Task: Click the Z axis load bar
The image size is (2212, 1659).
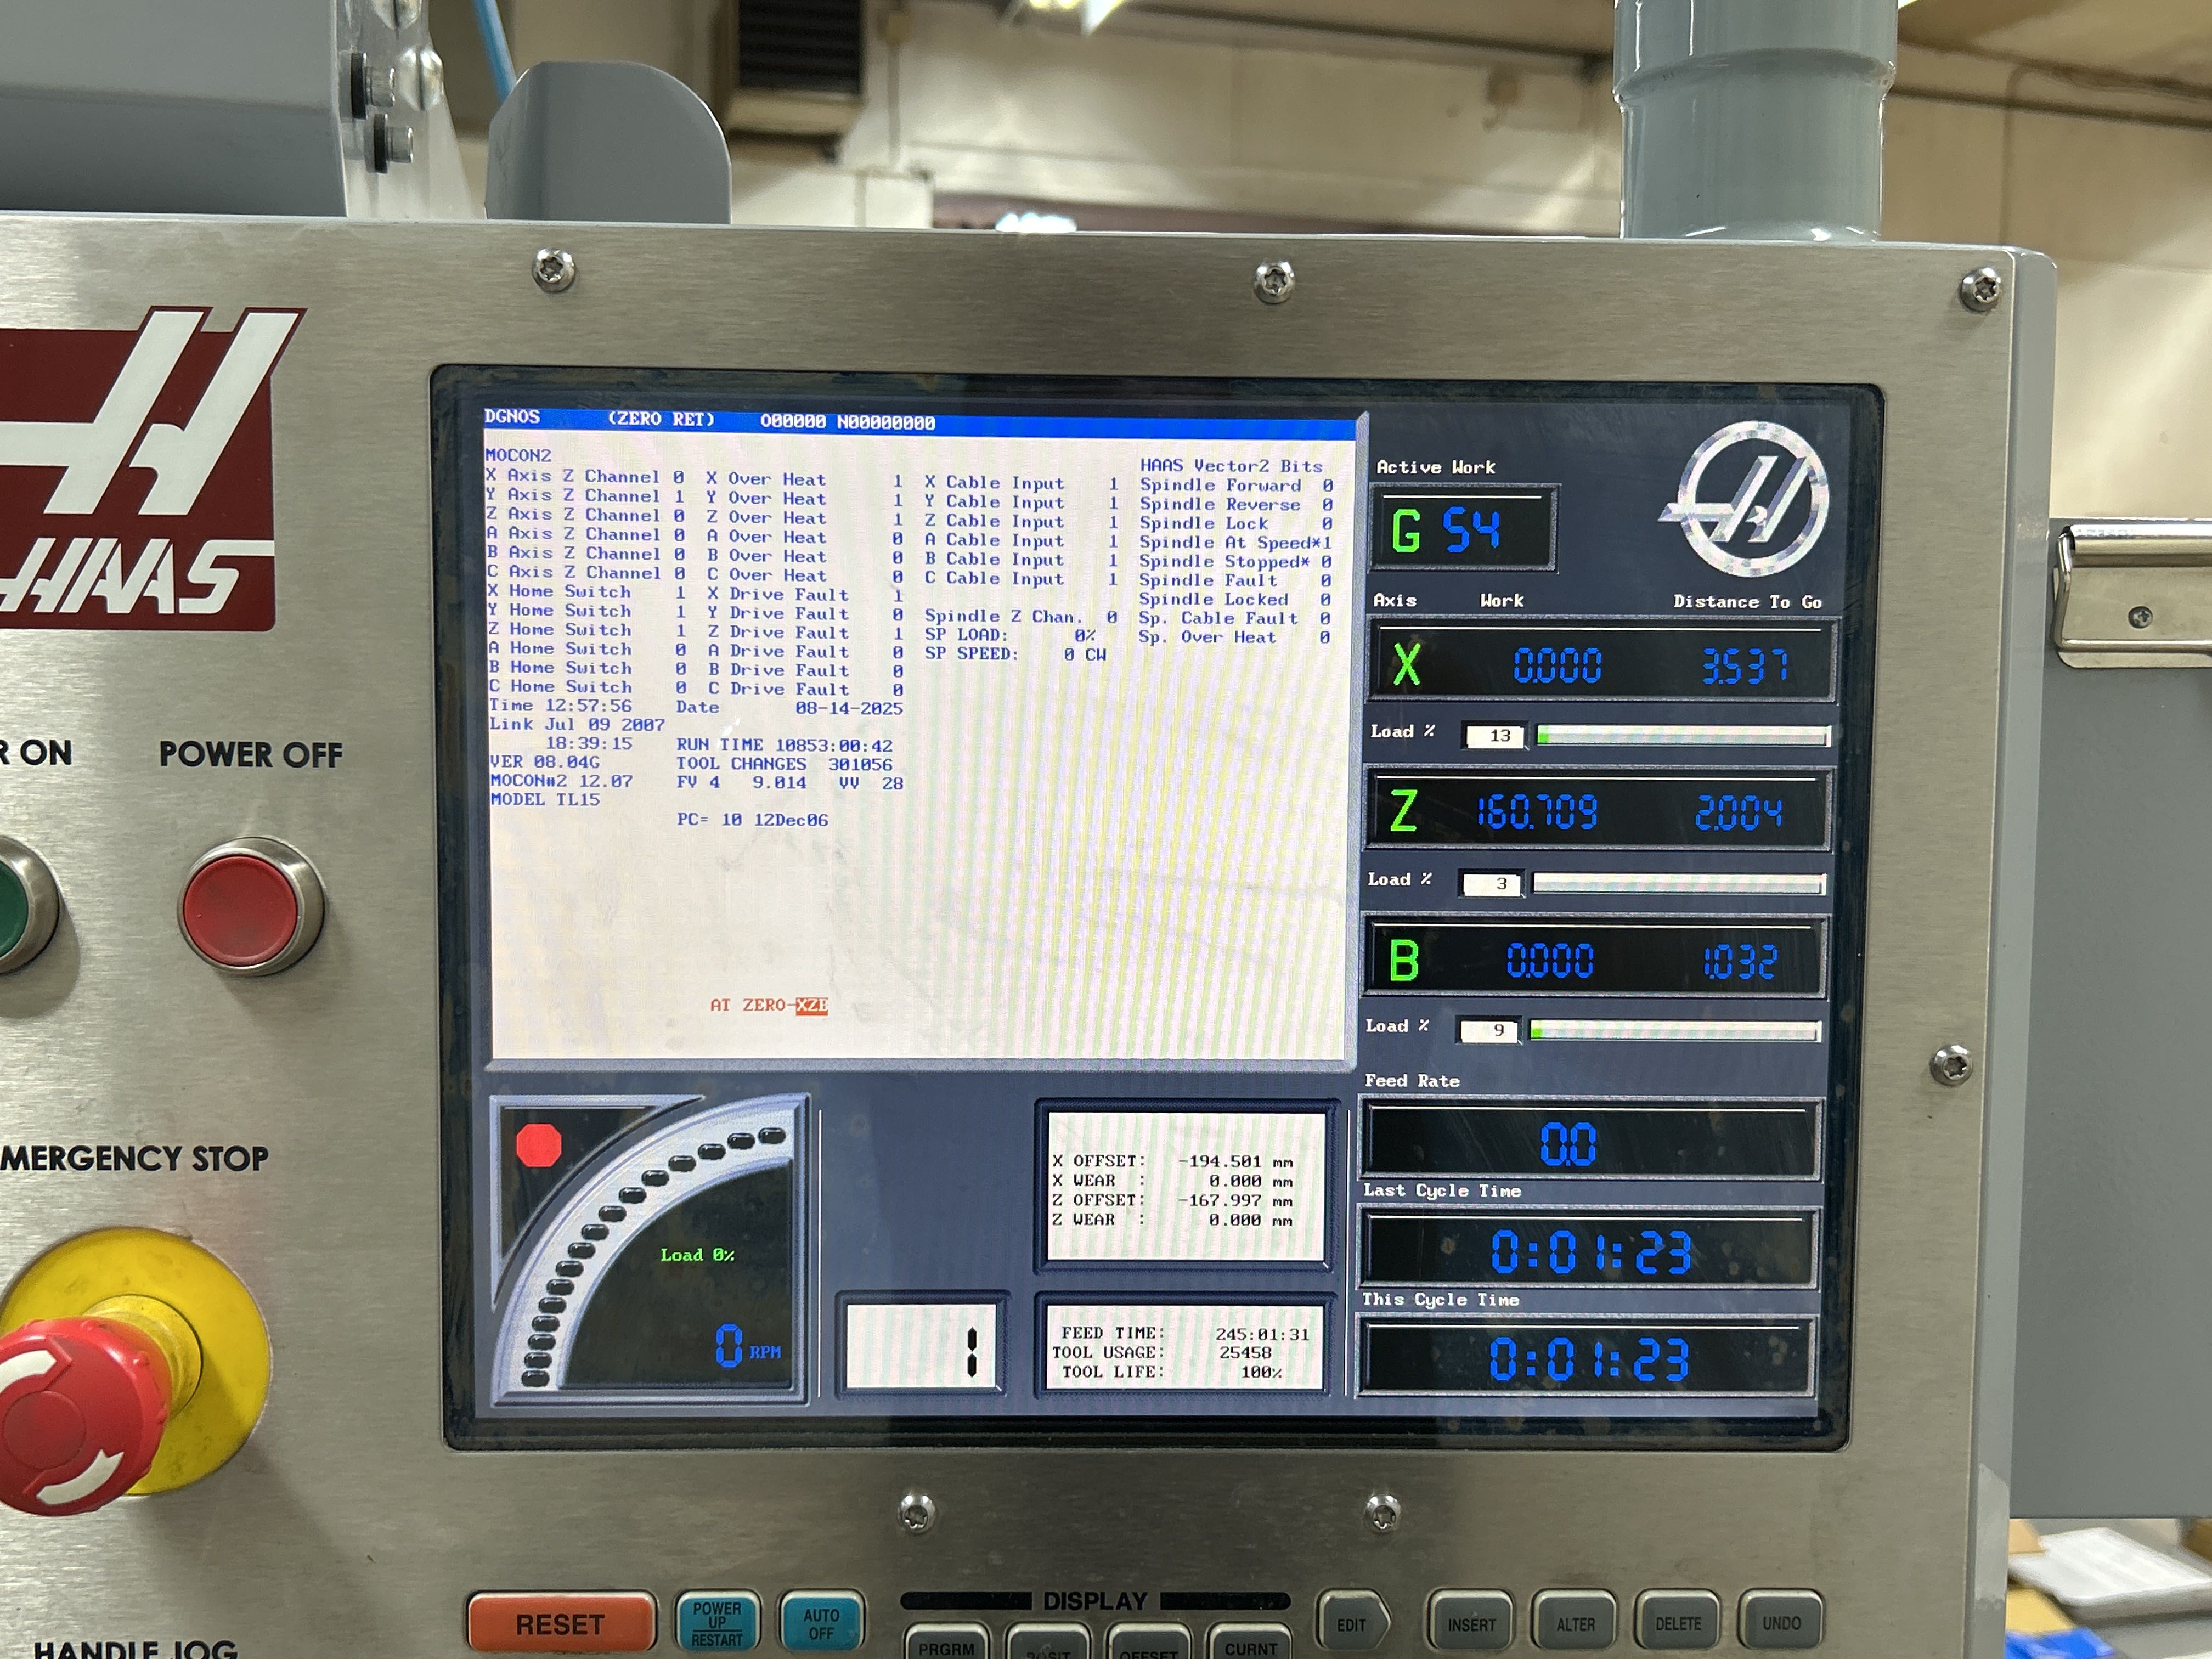Action: [x=1679, y=884]
